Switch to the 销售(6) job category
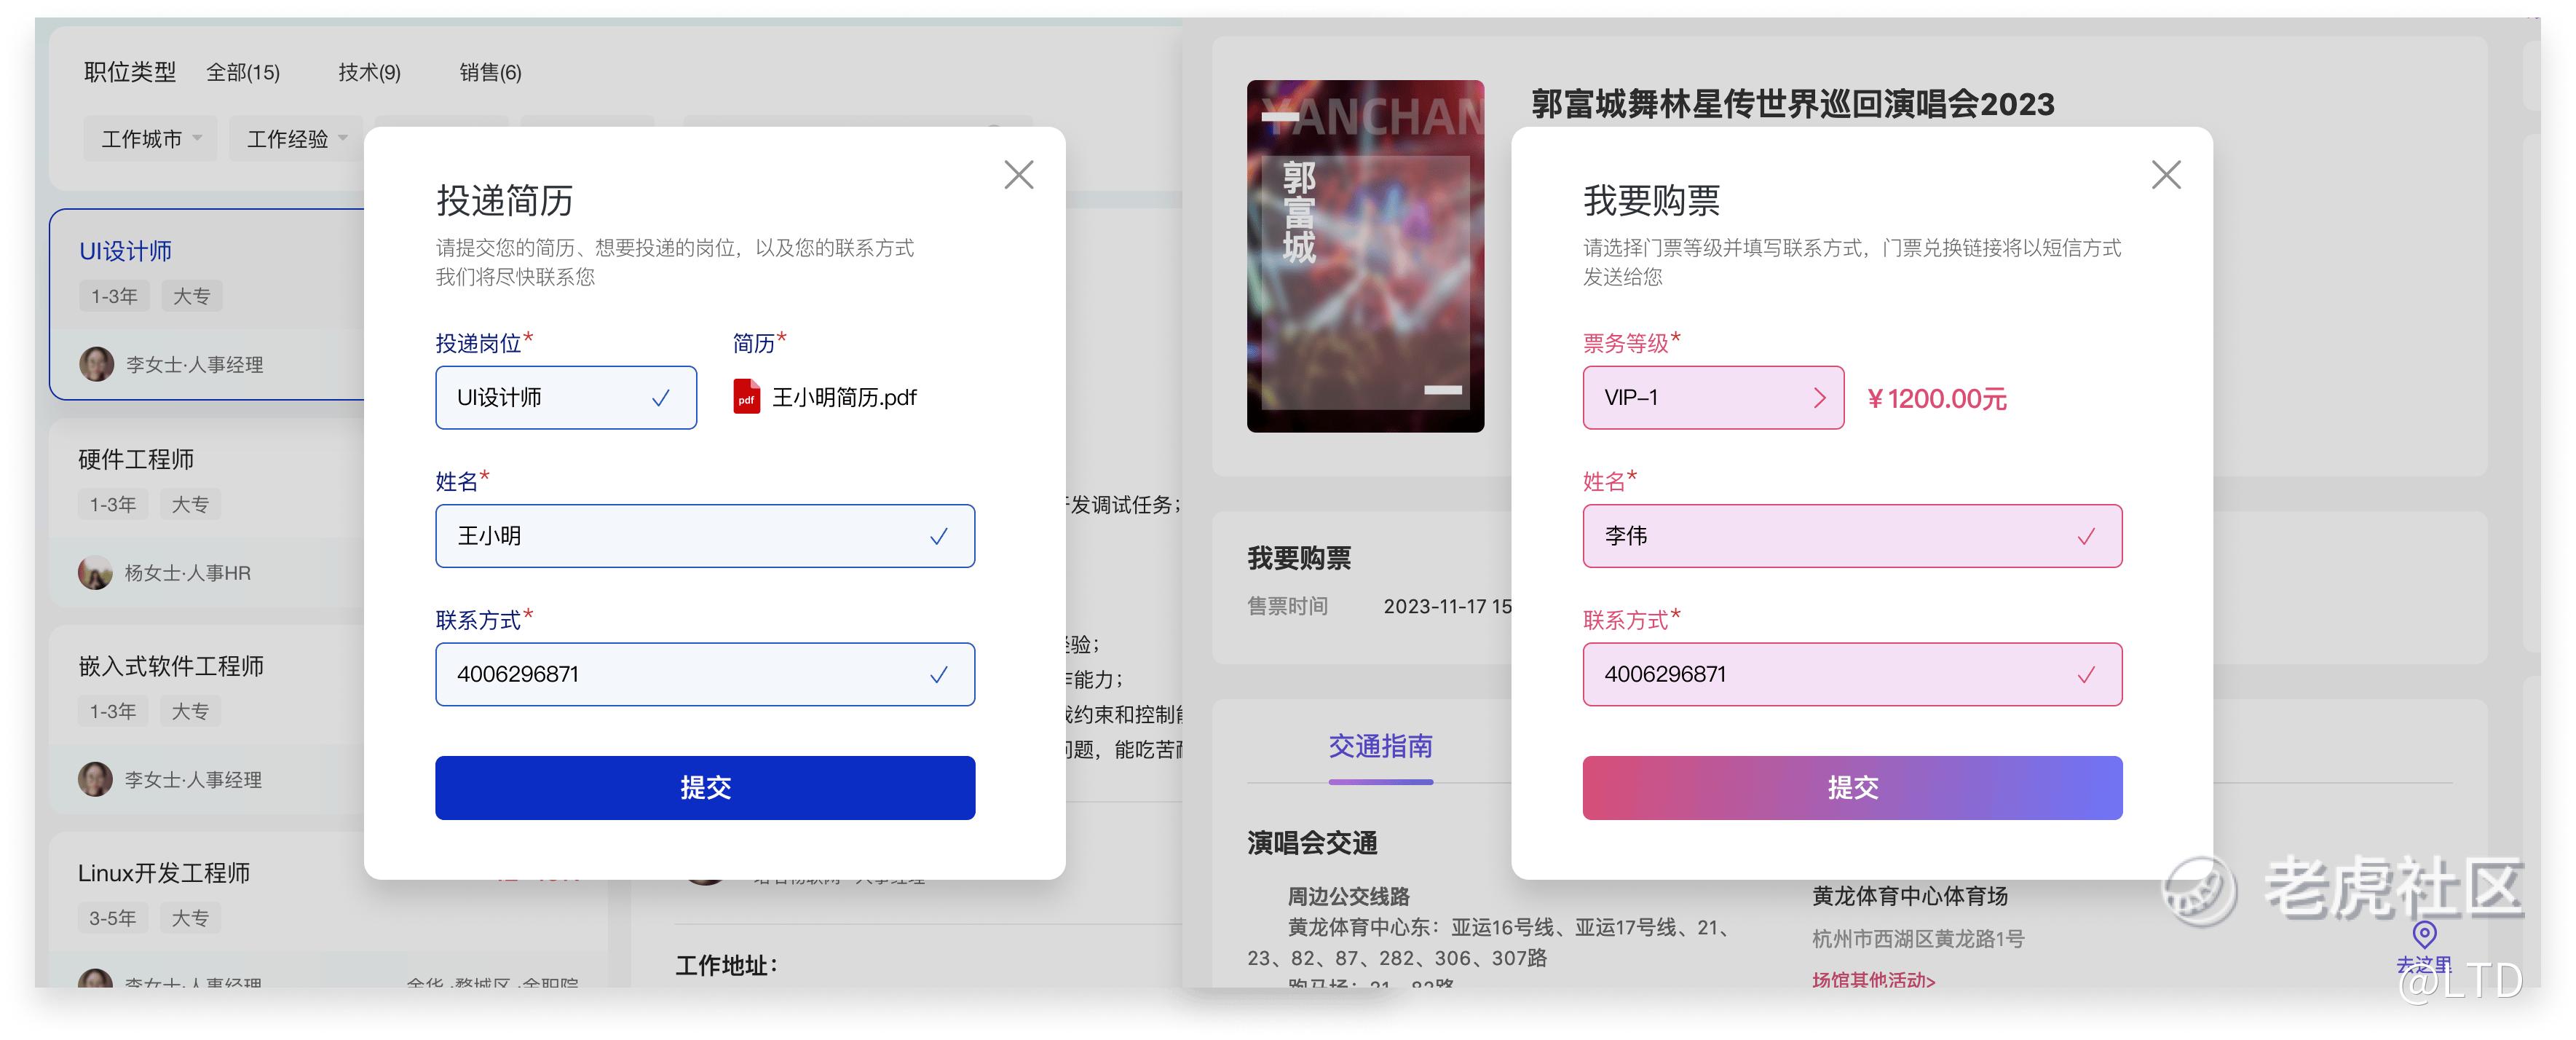 [490, 72]
